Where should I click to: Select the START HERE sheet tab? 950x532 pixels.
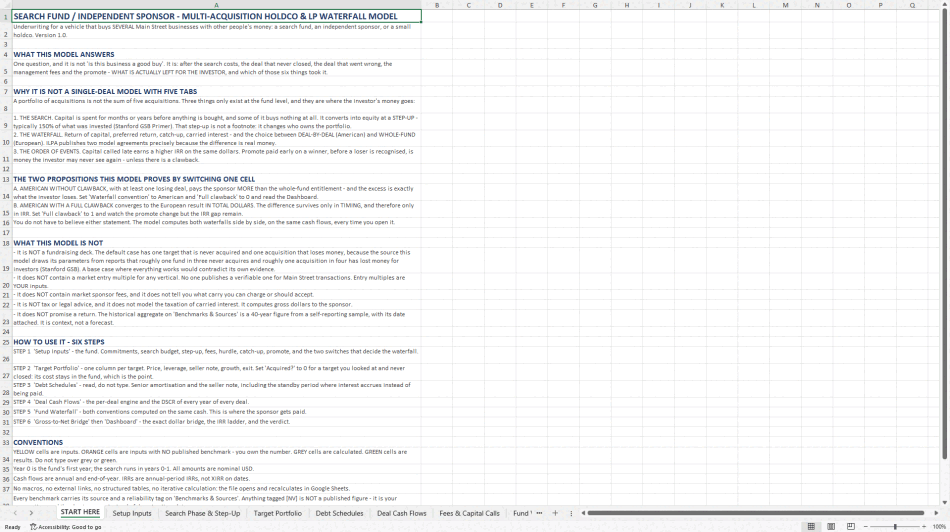click(80, 513)
